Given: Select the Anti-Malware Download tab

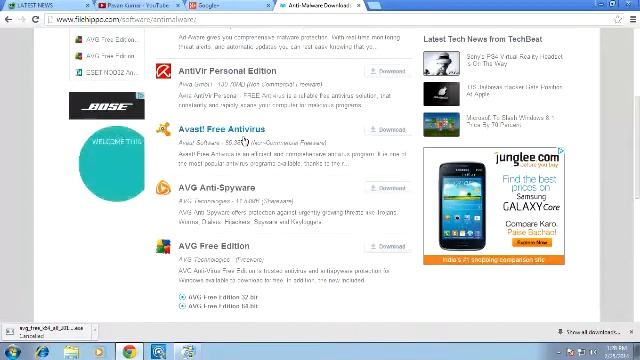Looking at the screenshot, I should 319,6.
